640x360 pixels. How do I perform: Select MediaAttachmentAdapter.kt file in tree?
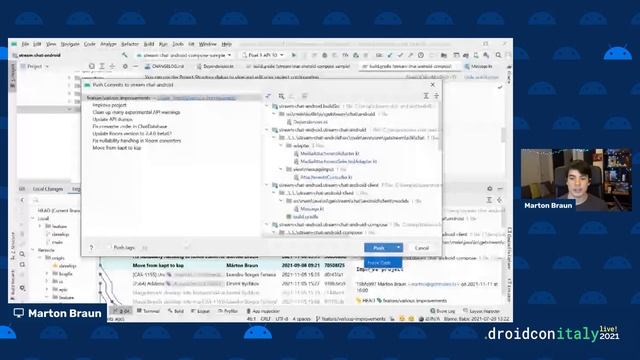(x=330, y=153)
